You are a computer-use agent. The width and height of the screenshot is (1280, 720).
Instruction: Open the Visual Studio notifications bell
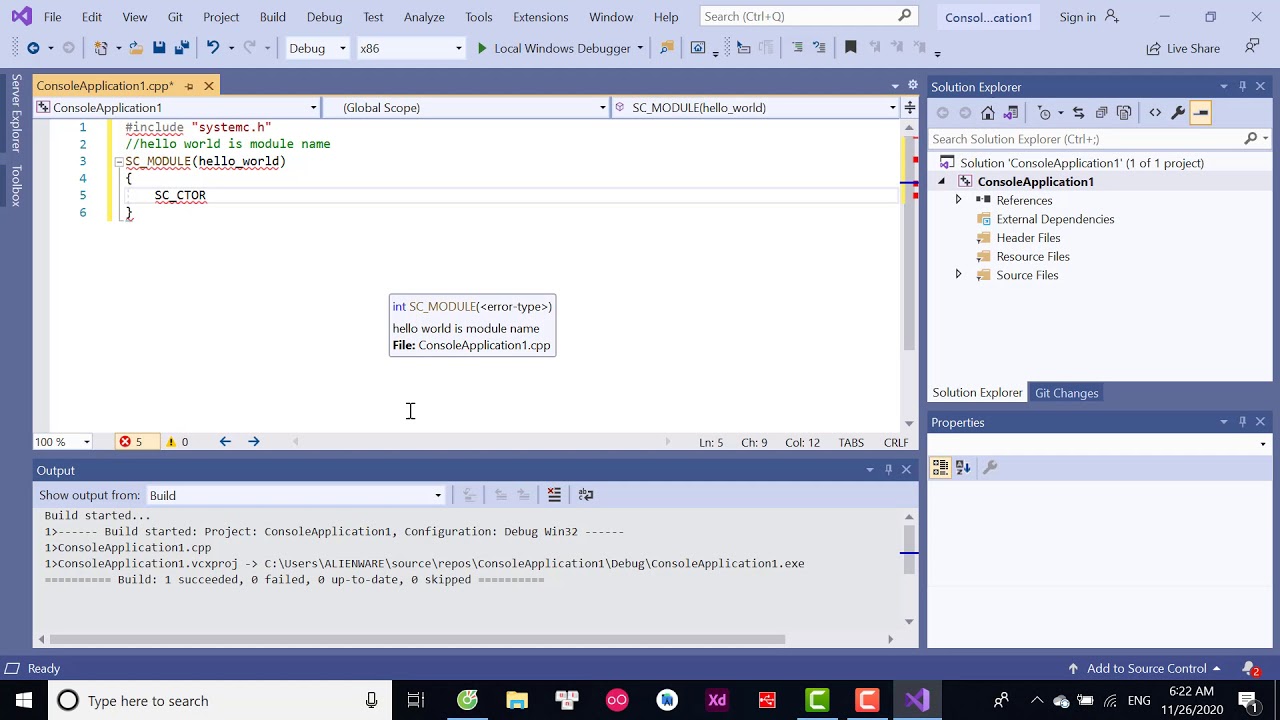1249,668
